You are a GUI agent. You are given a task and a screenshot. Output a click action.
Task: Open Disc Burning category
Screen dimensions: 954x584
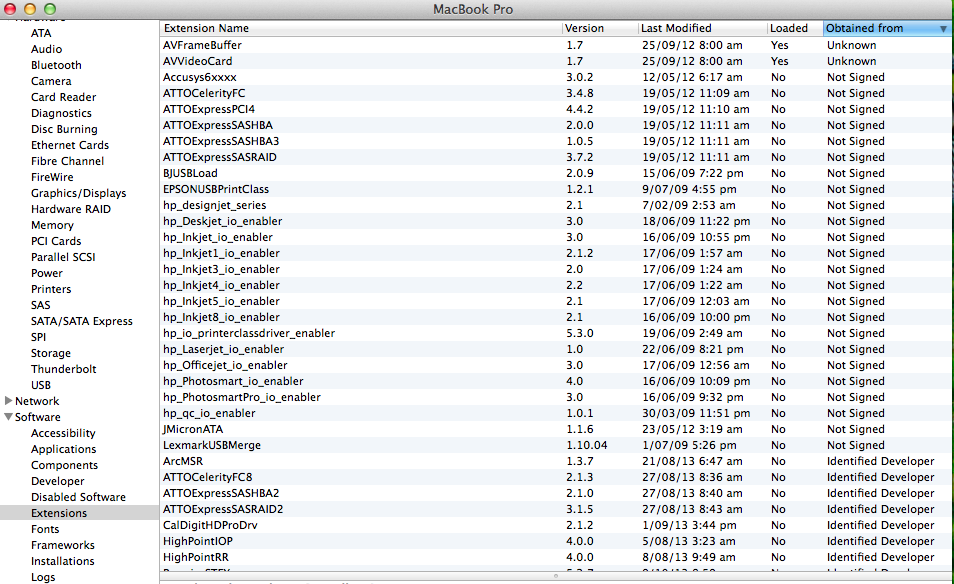64,129
